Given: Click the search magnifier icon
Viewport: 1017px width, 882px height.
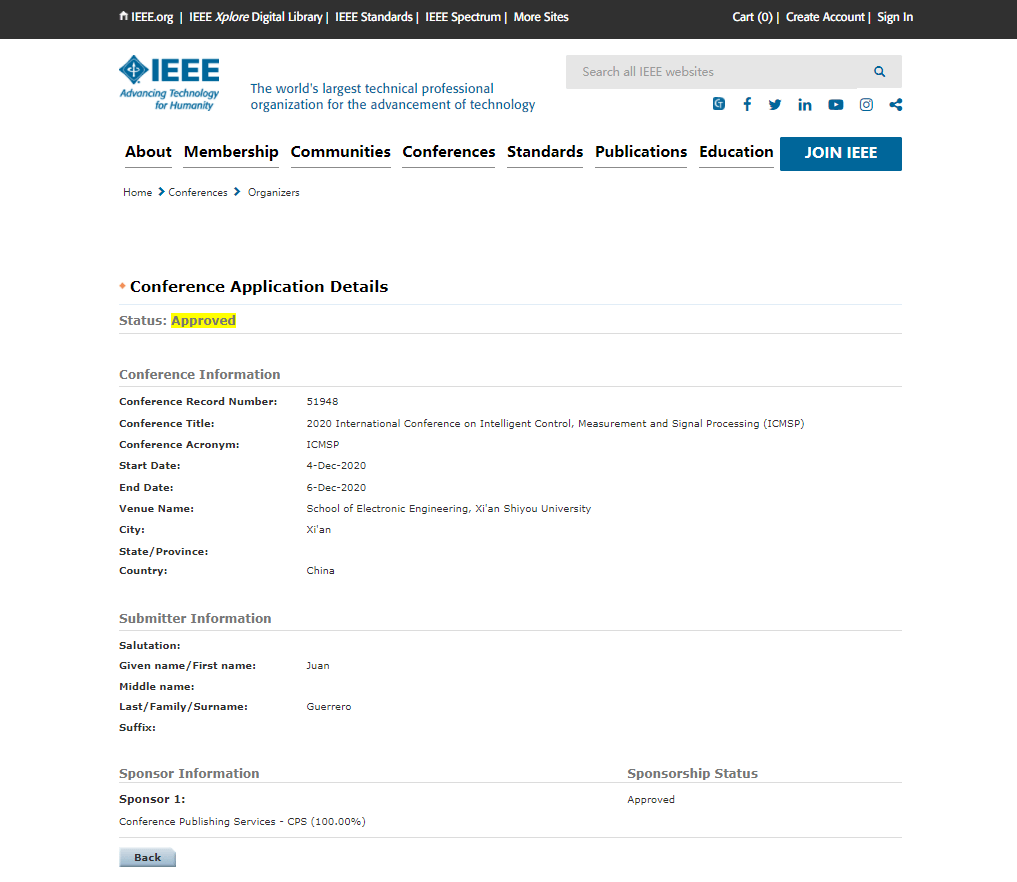Looking at the screenshot, I should tap(879, 71).
